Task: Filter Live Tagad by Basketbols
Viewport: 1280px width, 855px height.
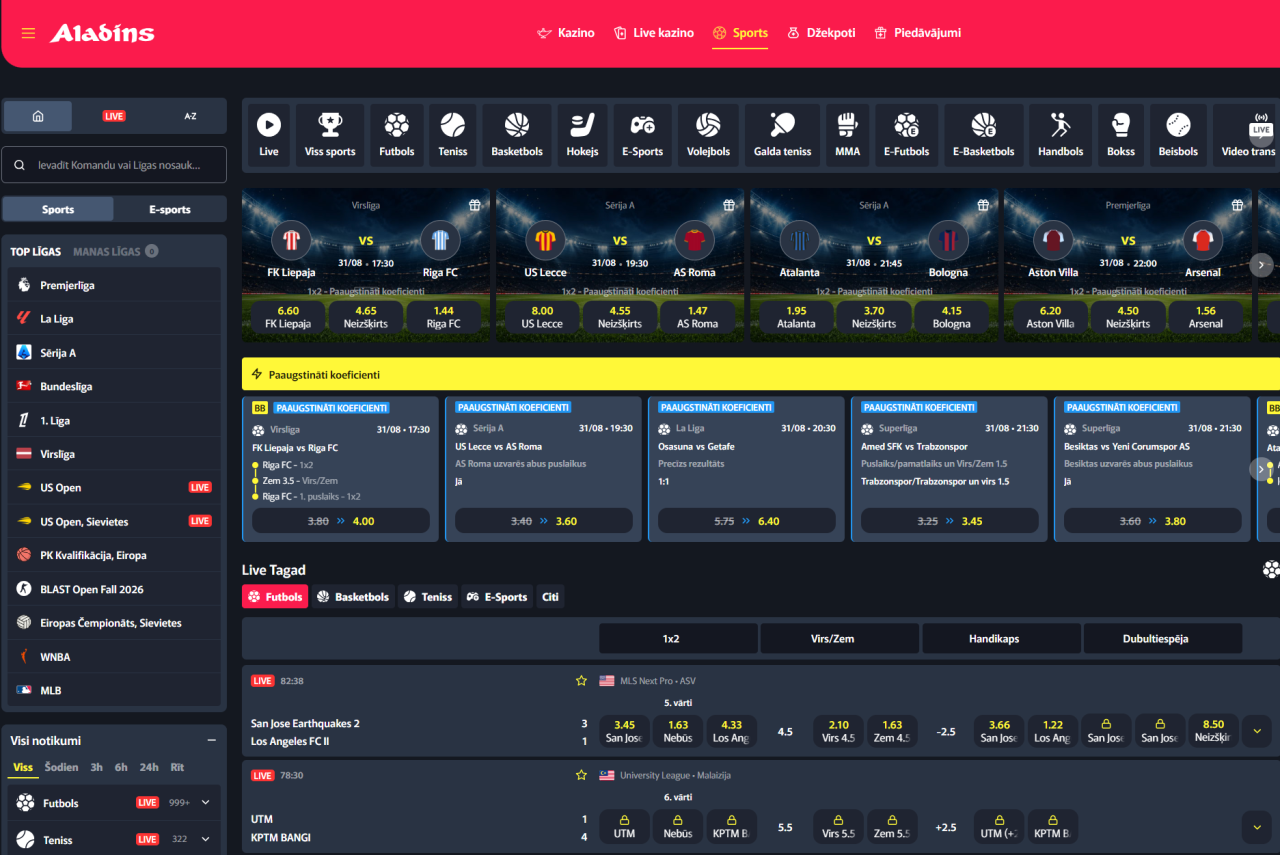Action: pos(353,597)
